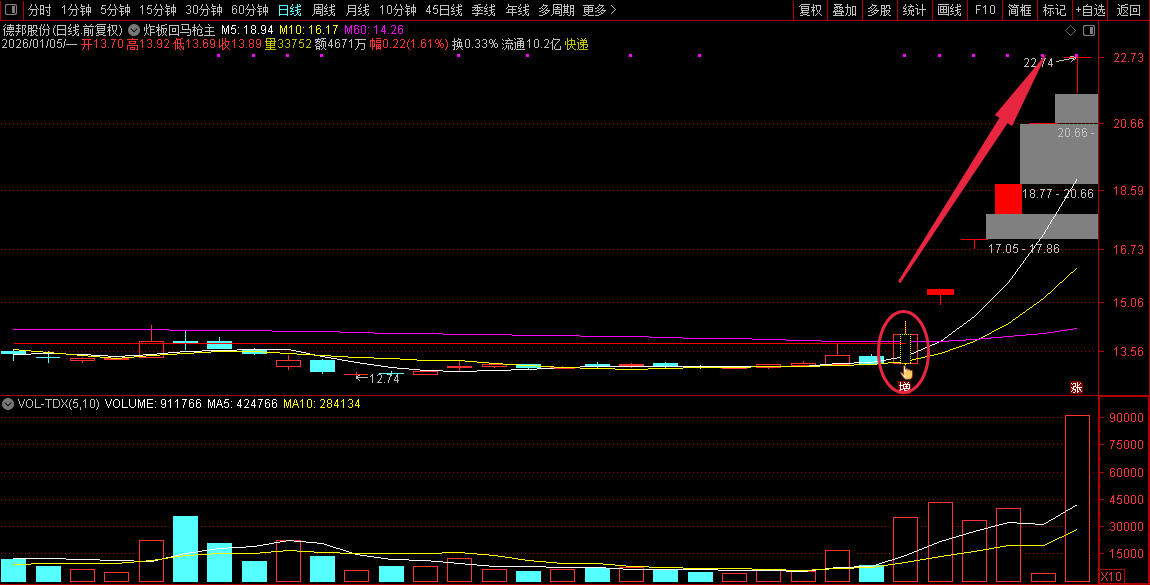Click the 15.06 price axis label
1150x585 pixels.
coord(1128,302)
